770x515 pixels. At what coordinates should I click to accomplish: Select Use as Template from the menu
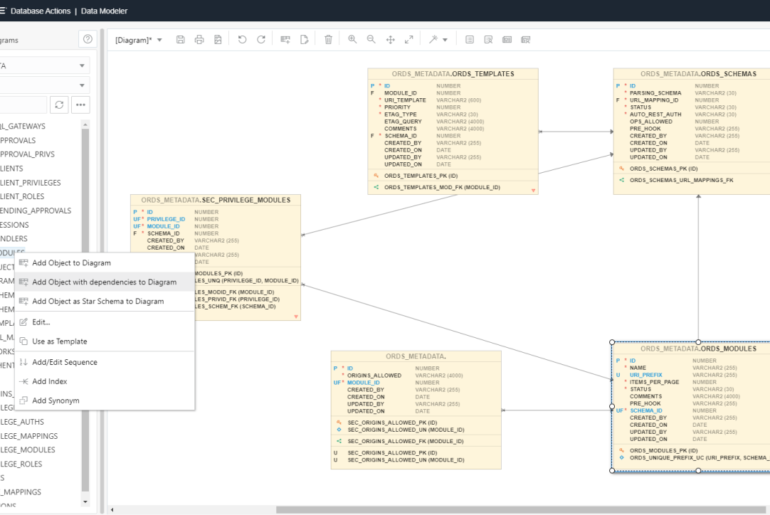click(105, 342)
